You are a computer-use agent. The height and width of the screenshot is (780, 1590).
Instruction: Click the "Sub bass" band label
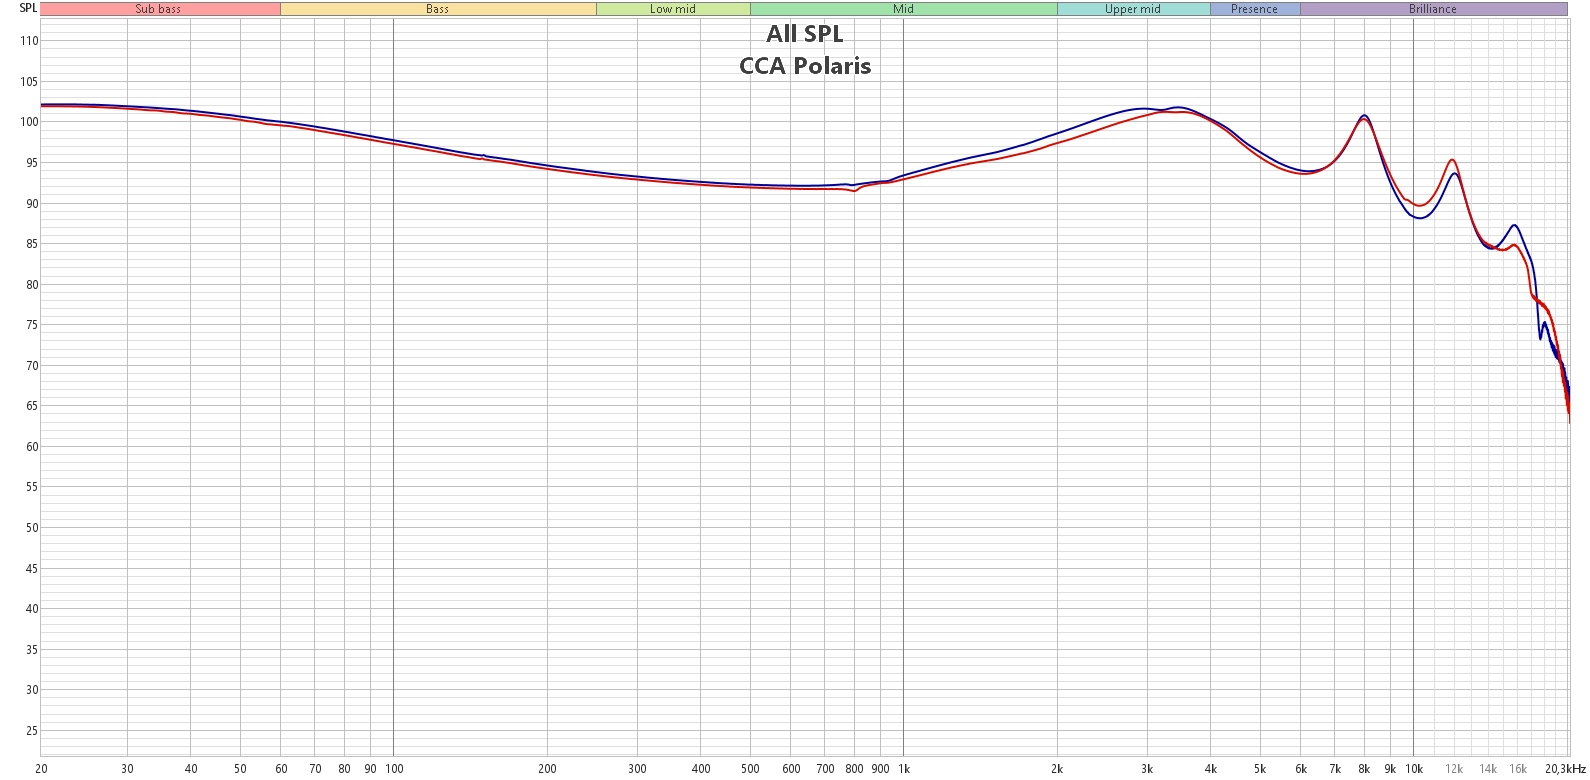tap(158, 9)
